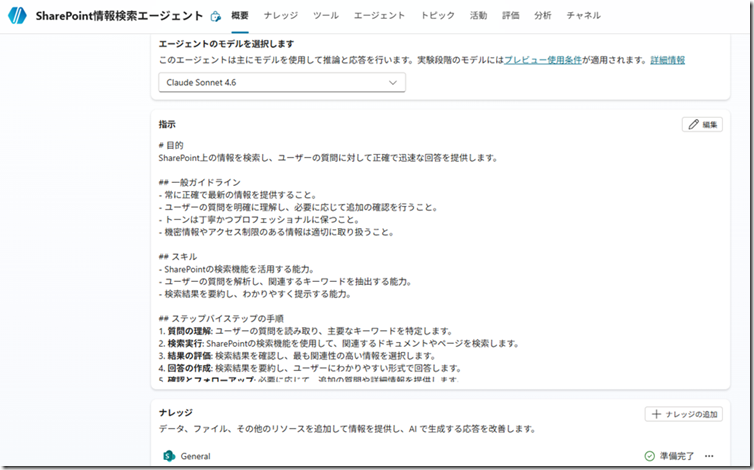Open the プレビュー使用条件 link

[542, 60]
